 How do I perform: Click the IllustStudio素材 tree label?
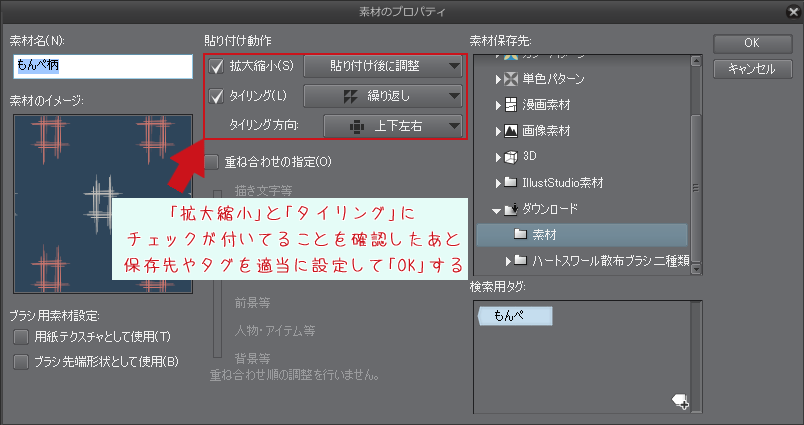562,183
